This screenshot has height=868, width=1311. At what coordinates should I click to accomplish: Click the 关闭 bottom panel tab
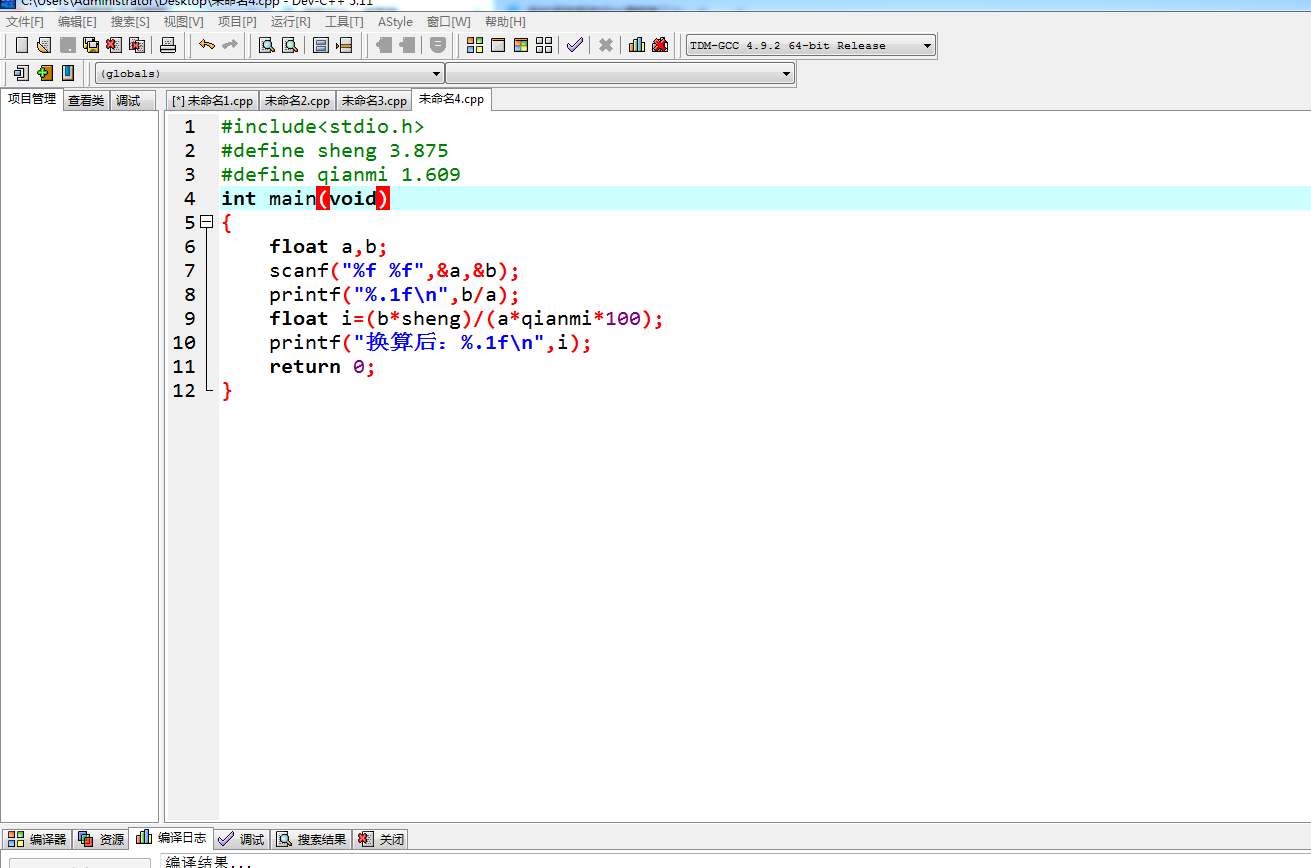(381, 839)
